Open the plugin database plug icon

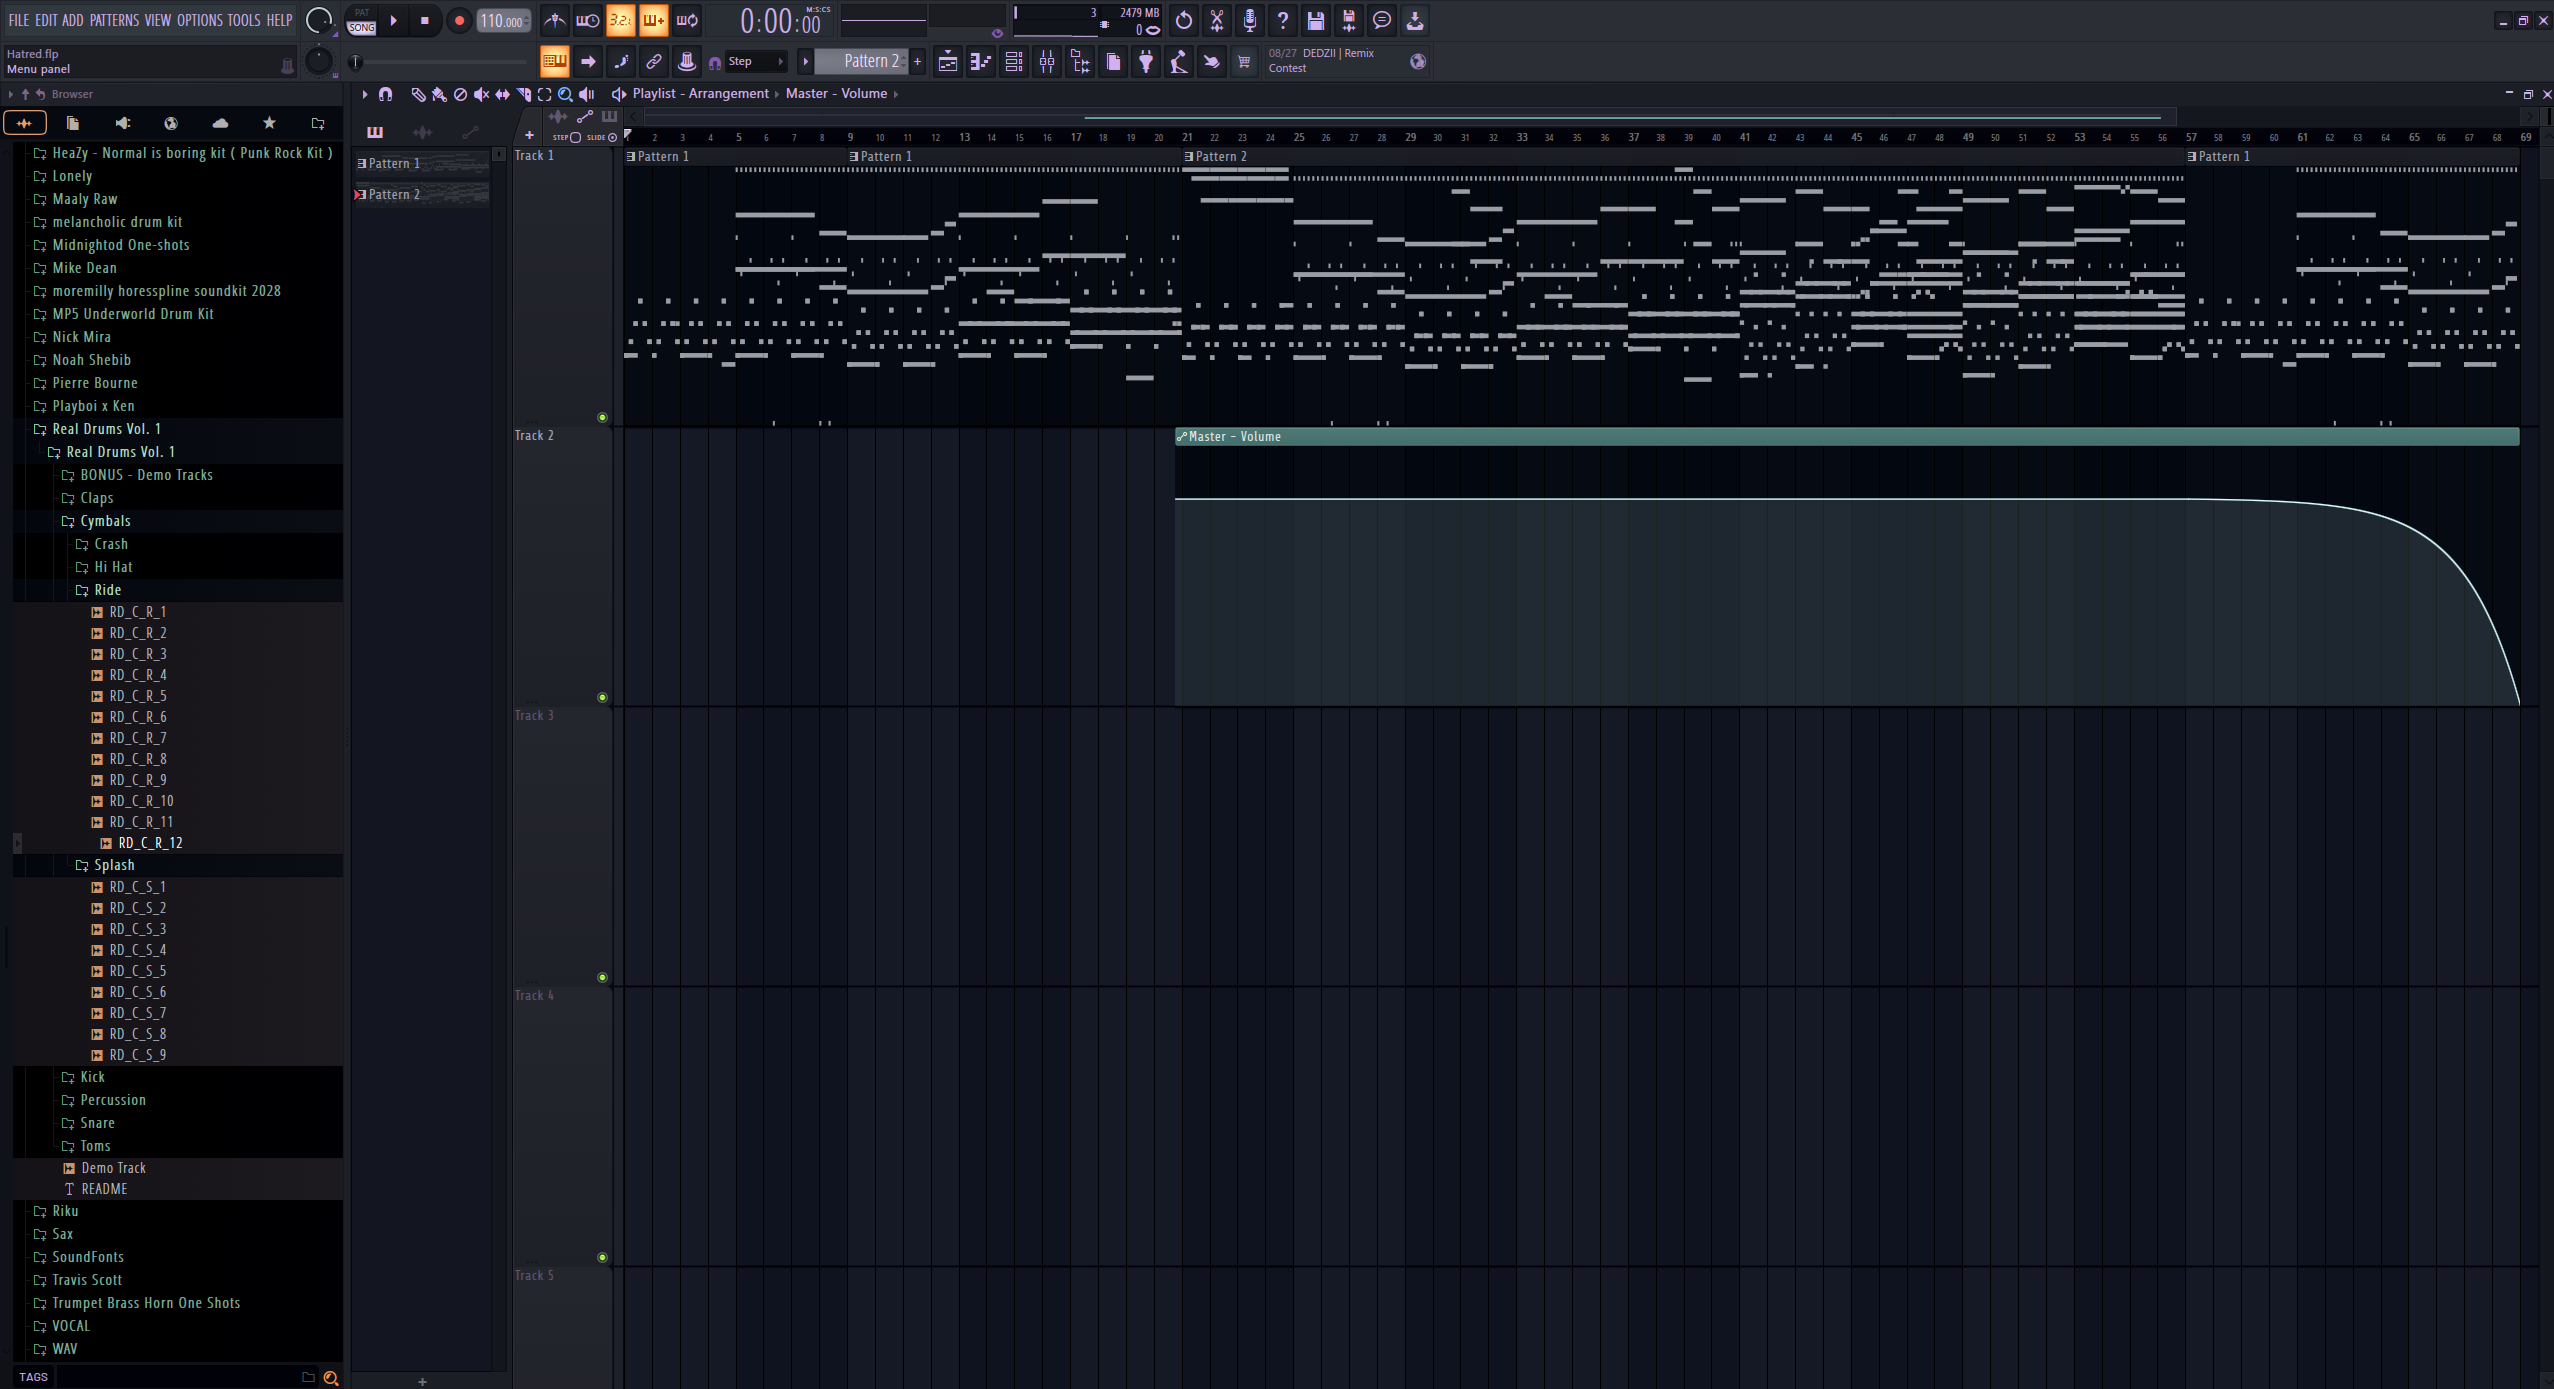1146,62
